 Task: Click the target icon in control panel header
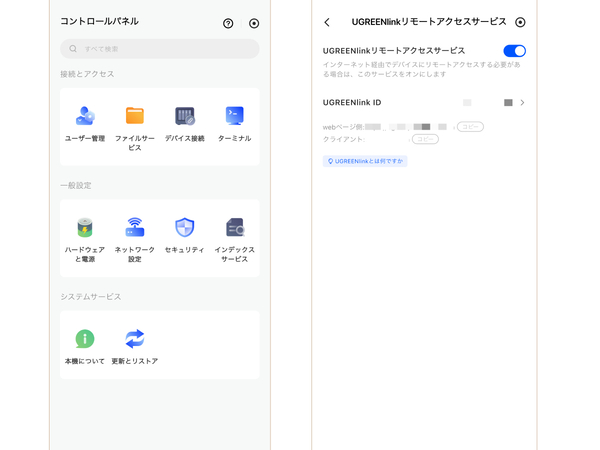[x=254, y=23]
